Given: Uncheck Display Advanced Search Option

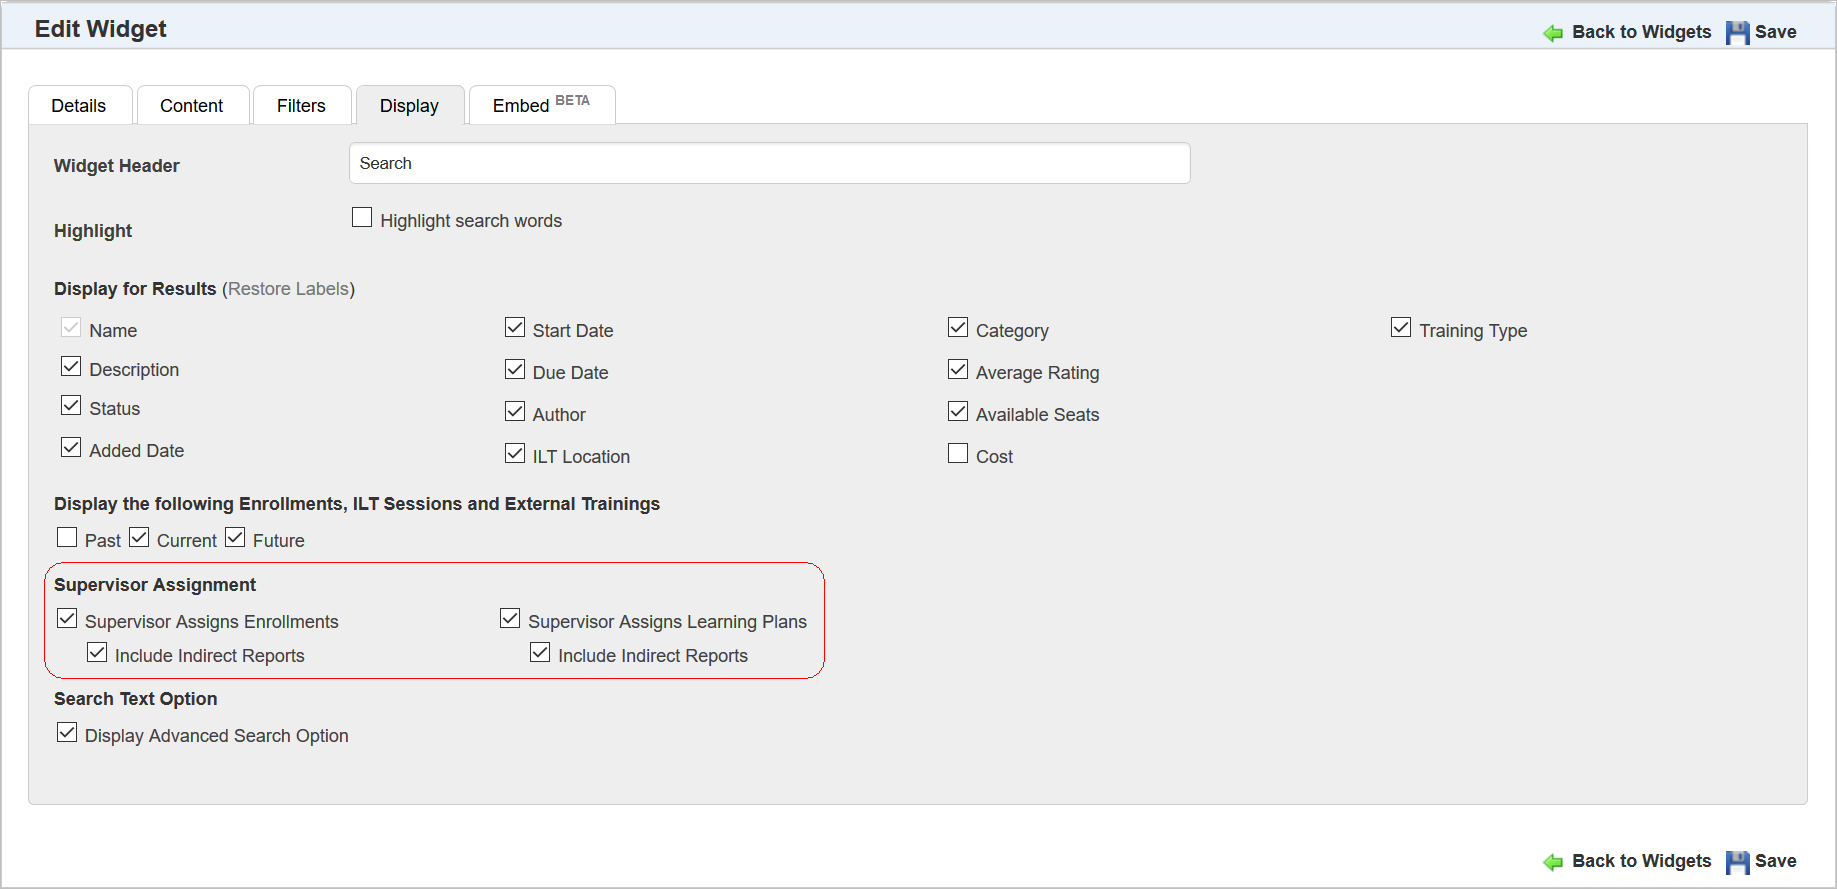Looking at the screenshot, I should pyautogui.click(x=67, y=733).
